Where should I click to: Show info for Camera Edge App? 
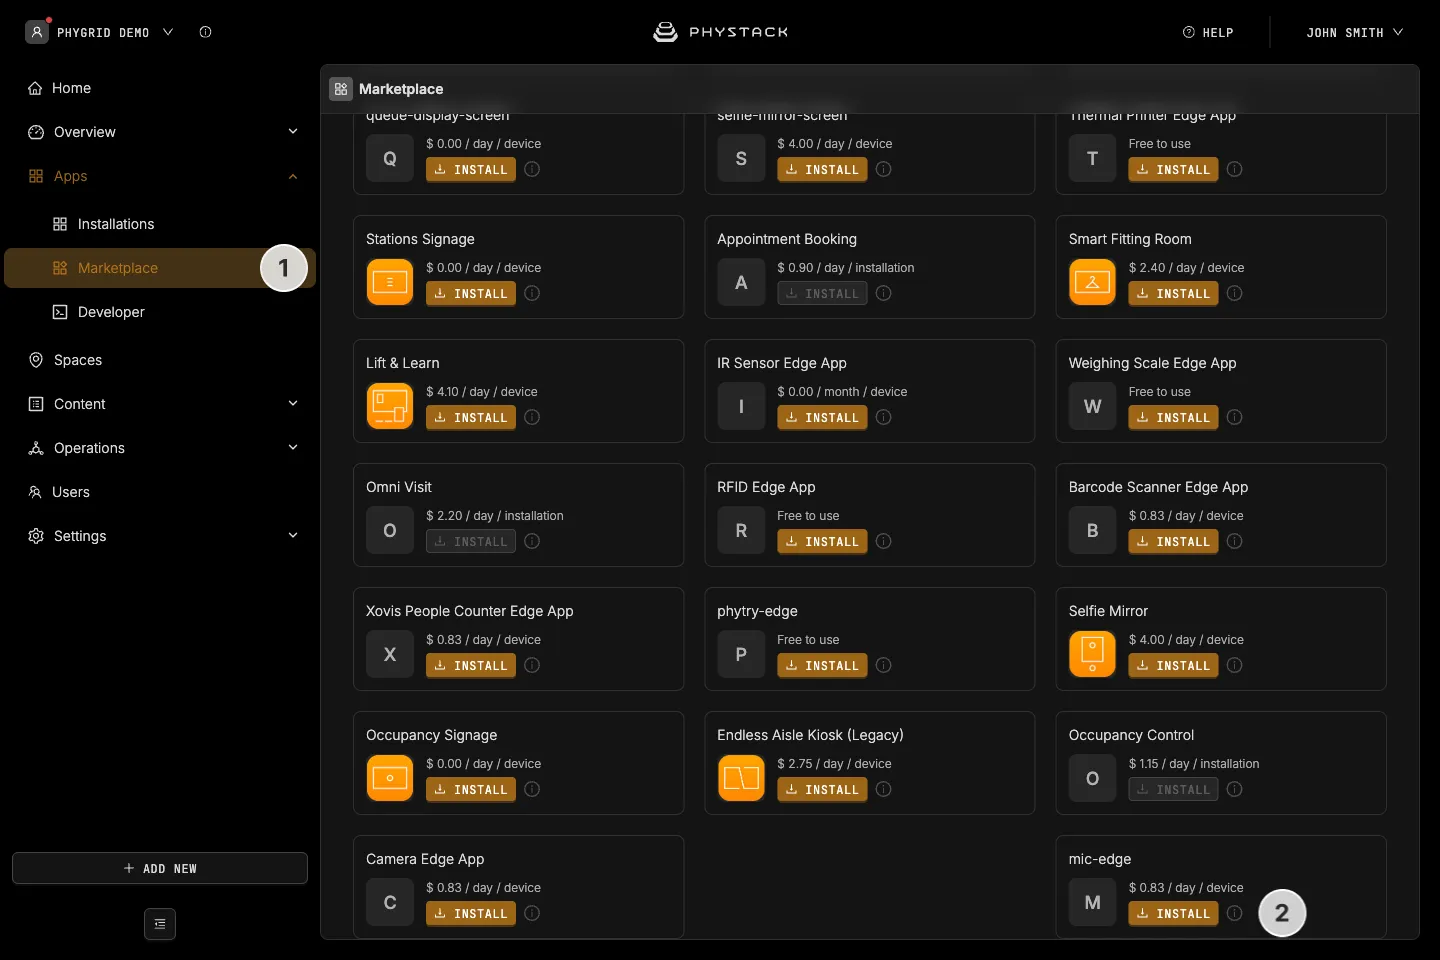tap(532, 913)
